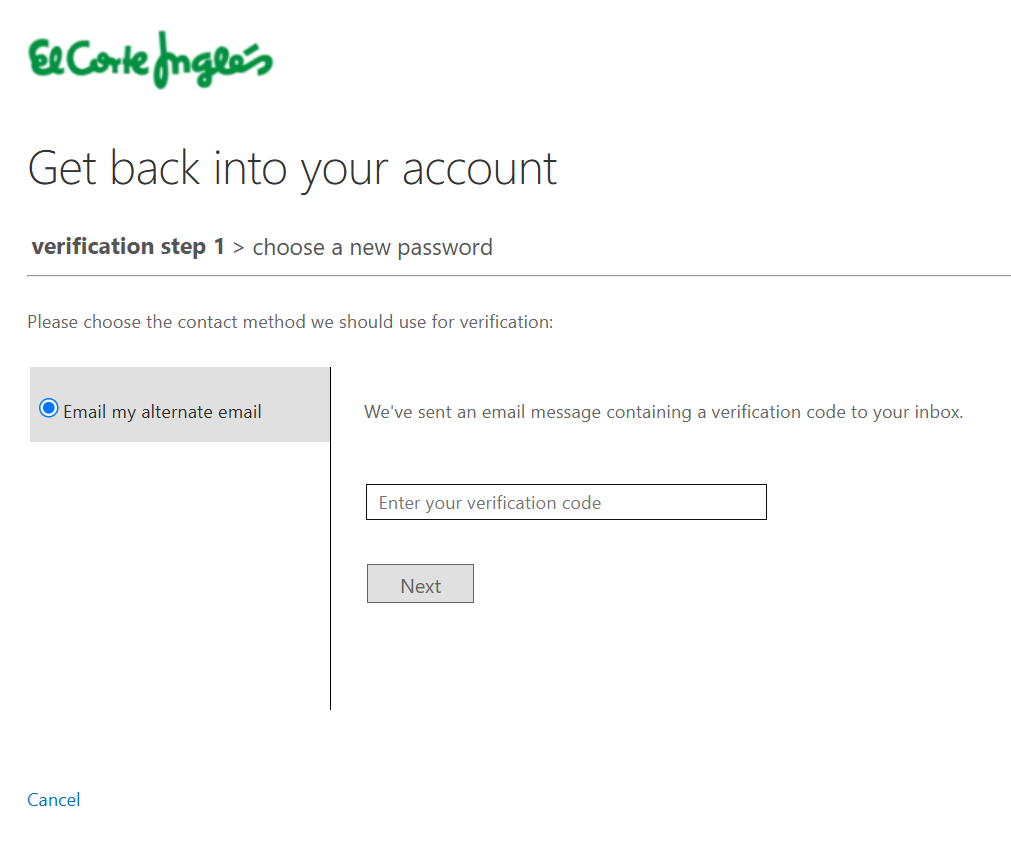Click the Please choose the contact method instruction
The height and width of the screenshot is (859, 1011).
(290, 322)
